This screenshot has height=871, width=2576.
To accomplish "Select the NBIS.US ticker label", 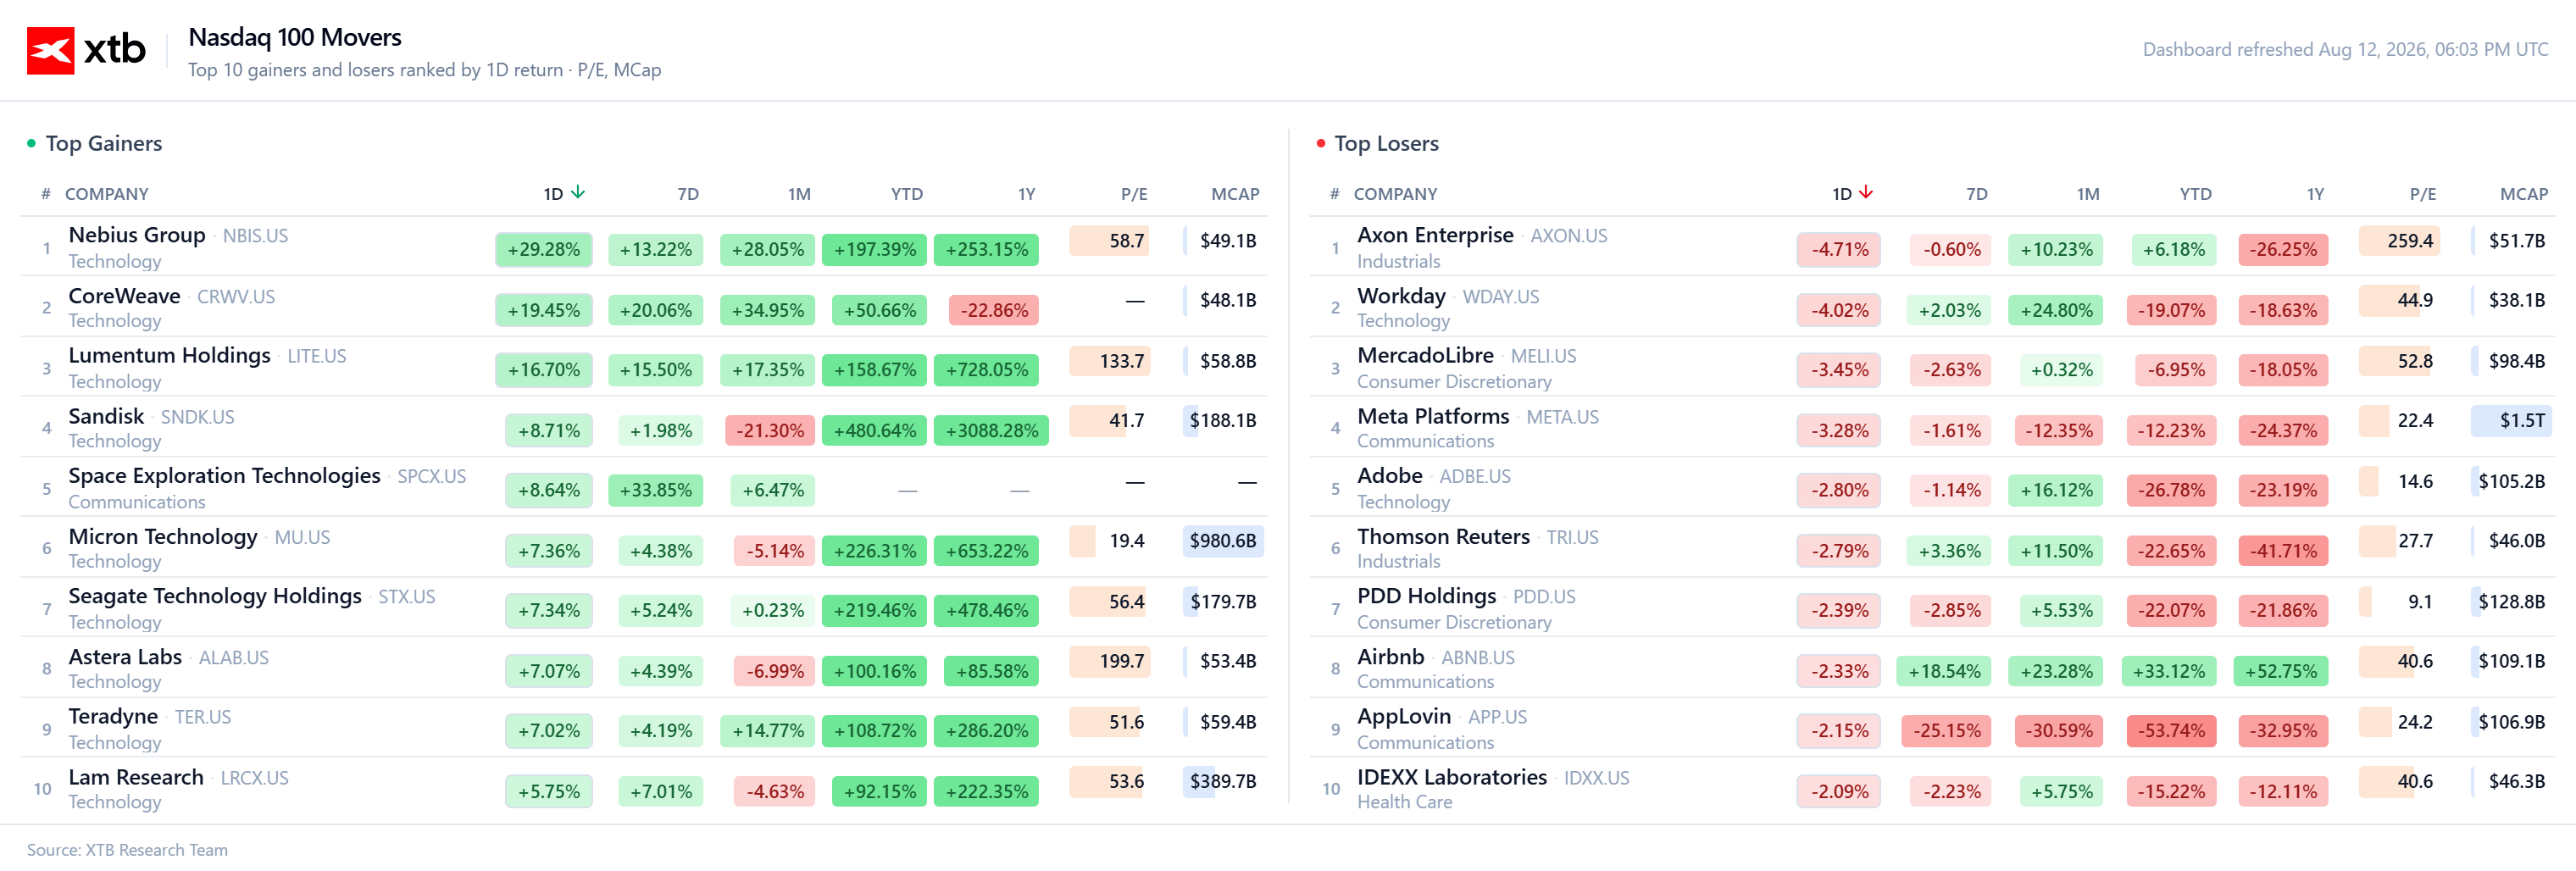I will pos(255,236).
